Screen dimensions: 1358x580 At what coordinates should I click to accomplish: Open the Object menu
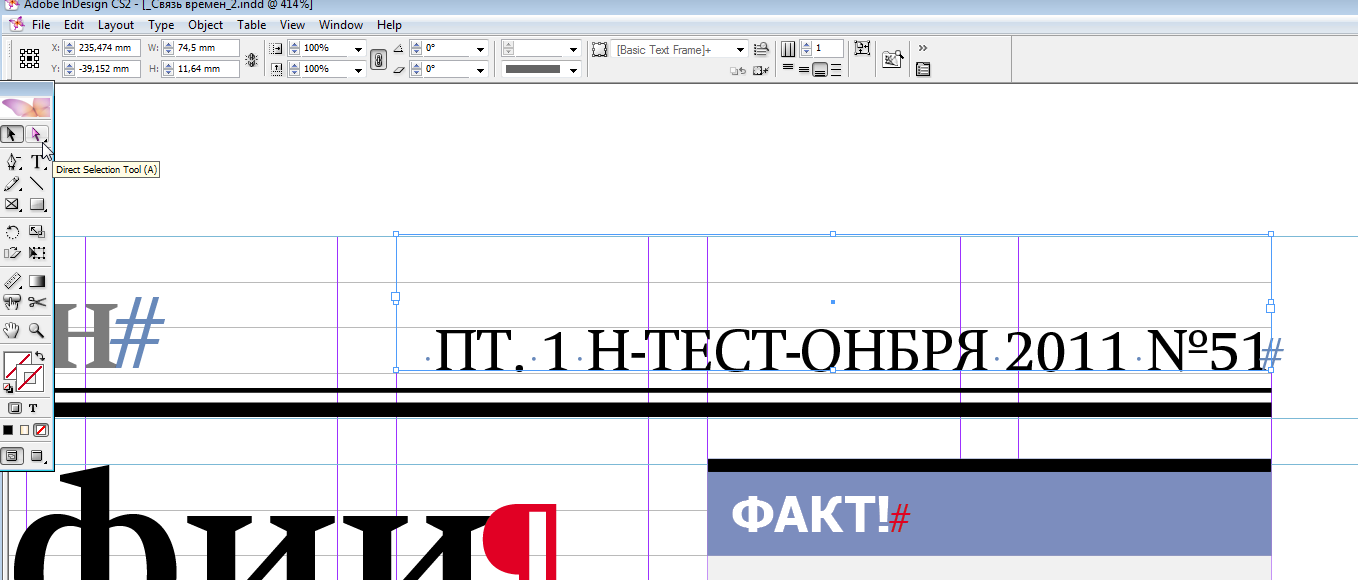[x=206, y=25]
